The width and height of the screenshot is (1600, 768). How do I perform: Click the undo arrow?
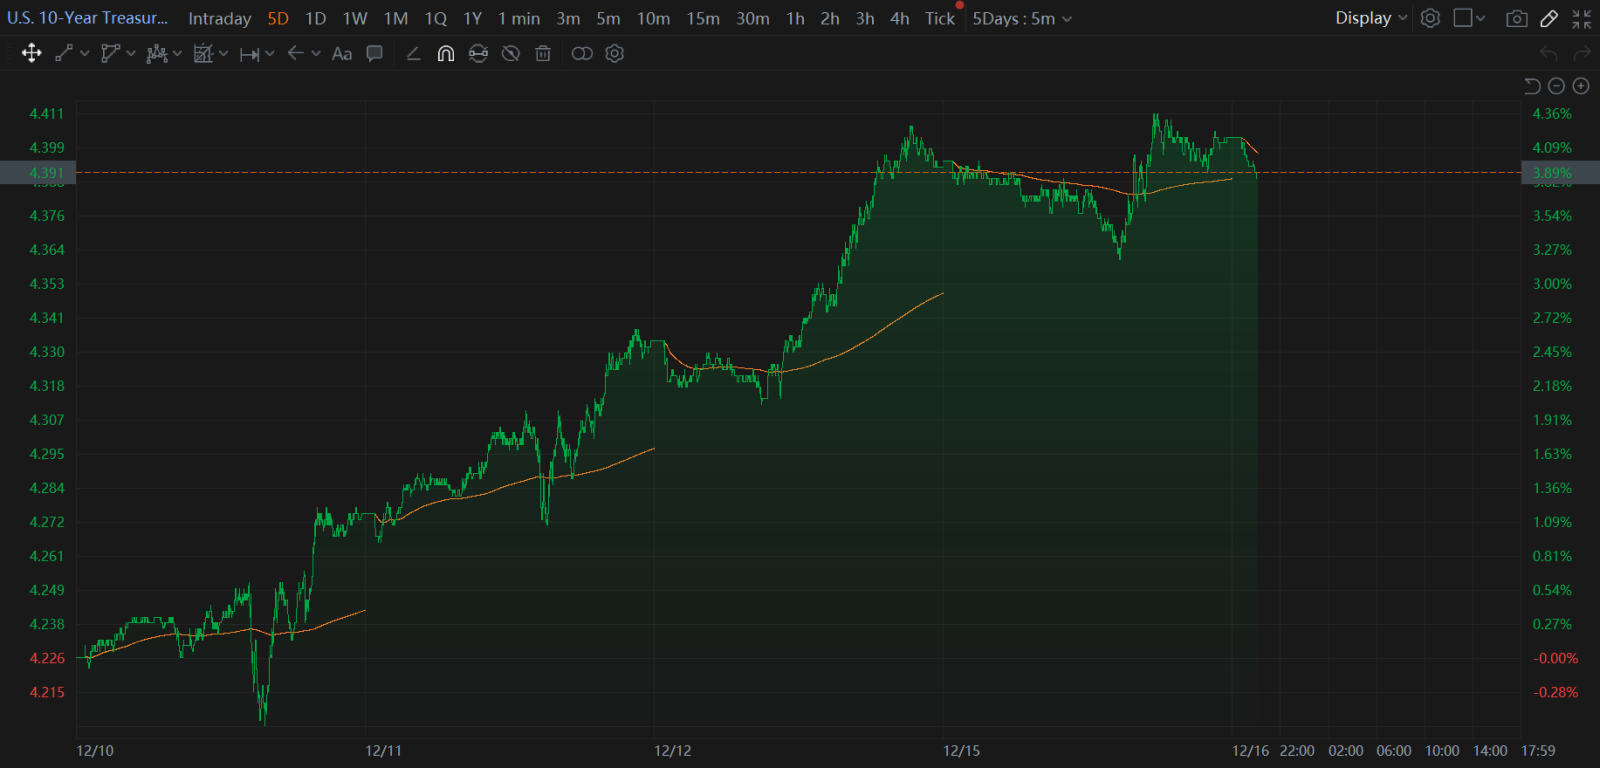pos(1549,53)
